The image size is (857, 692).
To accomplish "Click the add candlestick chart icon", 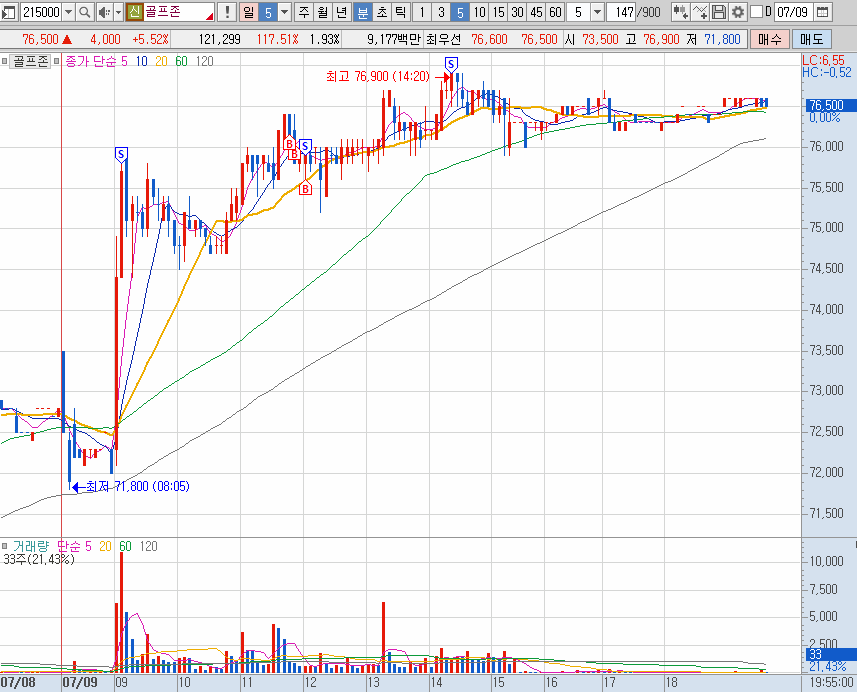I will [x=680, y=12].
